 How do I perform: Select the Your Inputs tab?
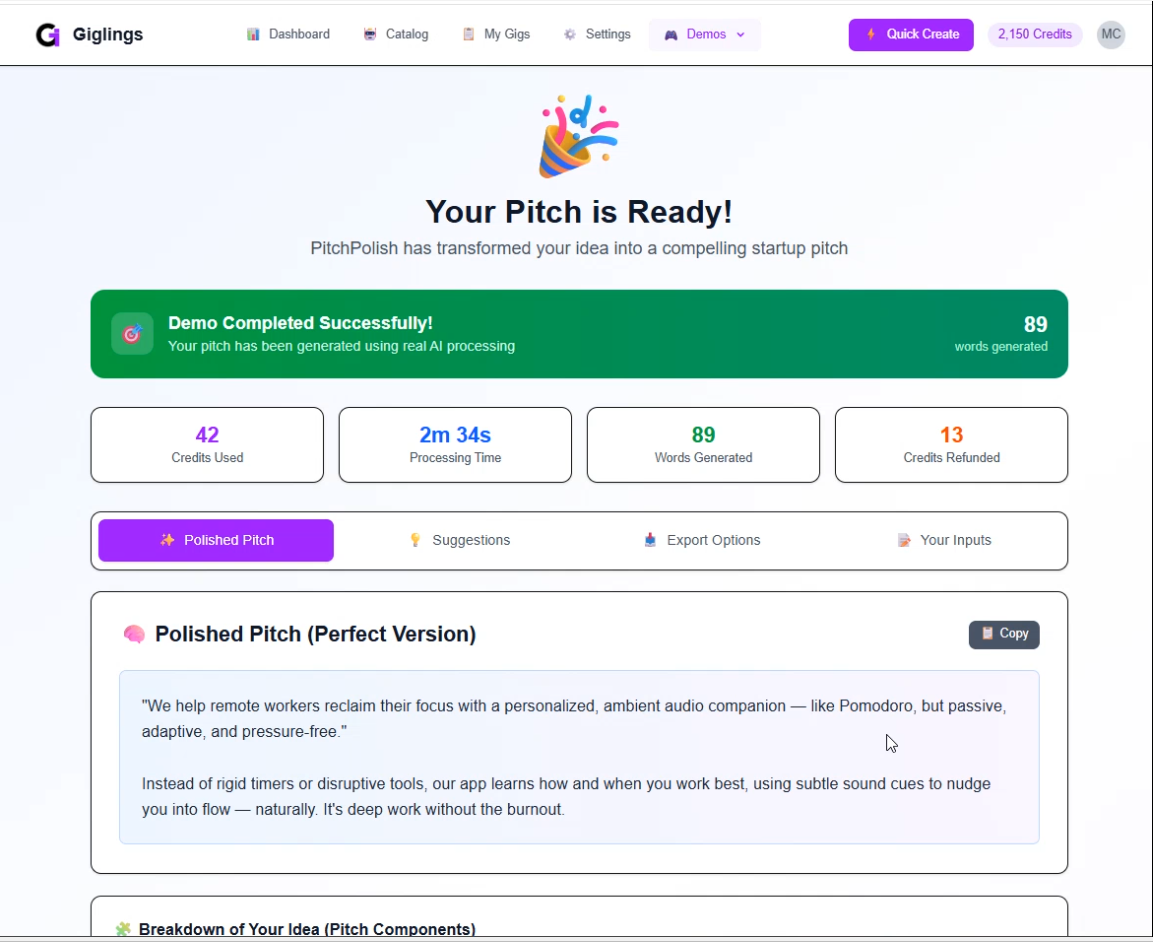pos(944,540)
